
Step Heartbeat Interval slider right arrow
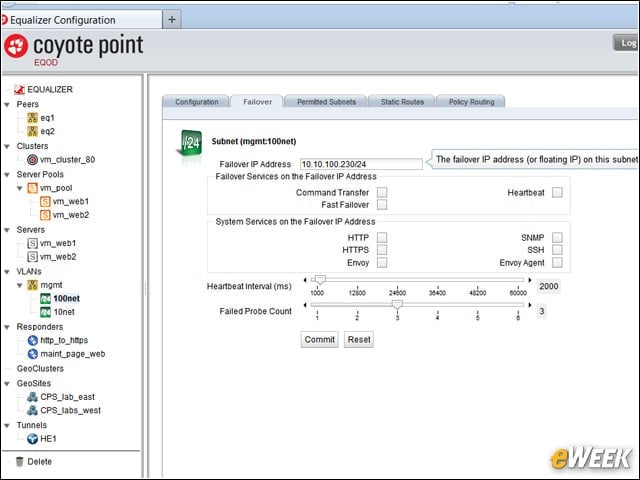530,280
